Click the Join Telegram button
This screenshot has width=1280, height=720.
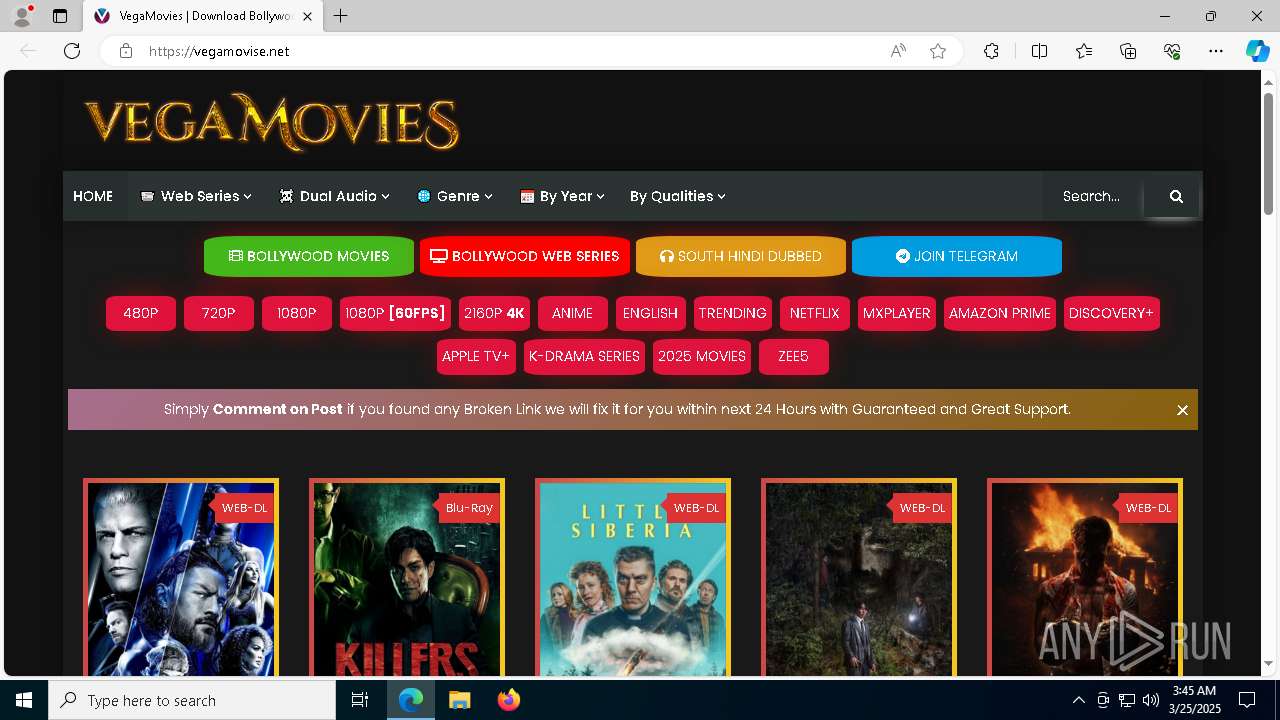pos(957,256)
